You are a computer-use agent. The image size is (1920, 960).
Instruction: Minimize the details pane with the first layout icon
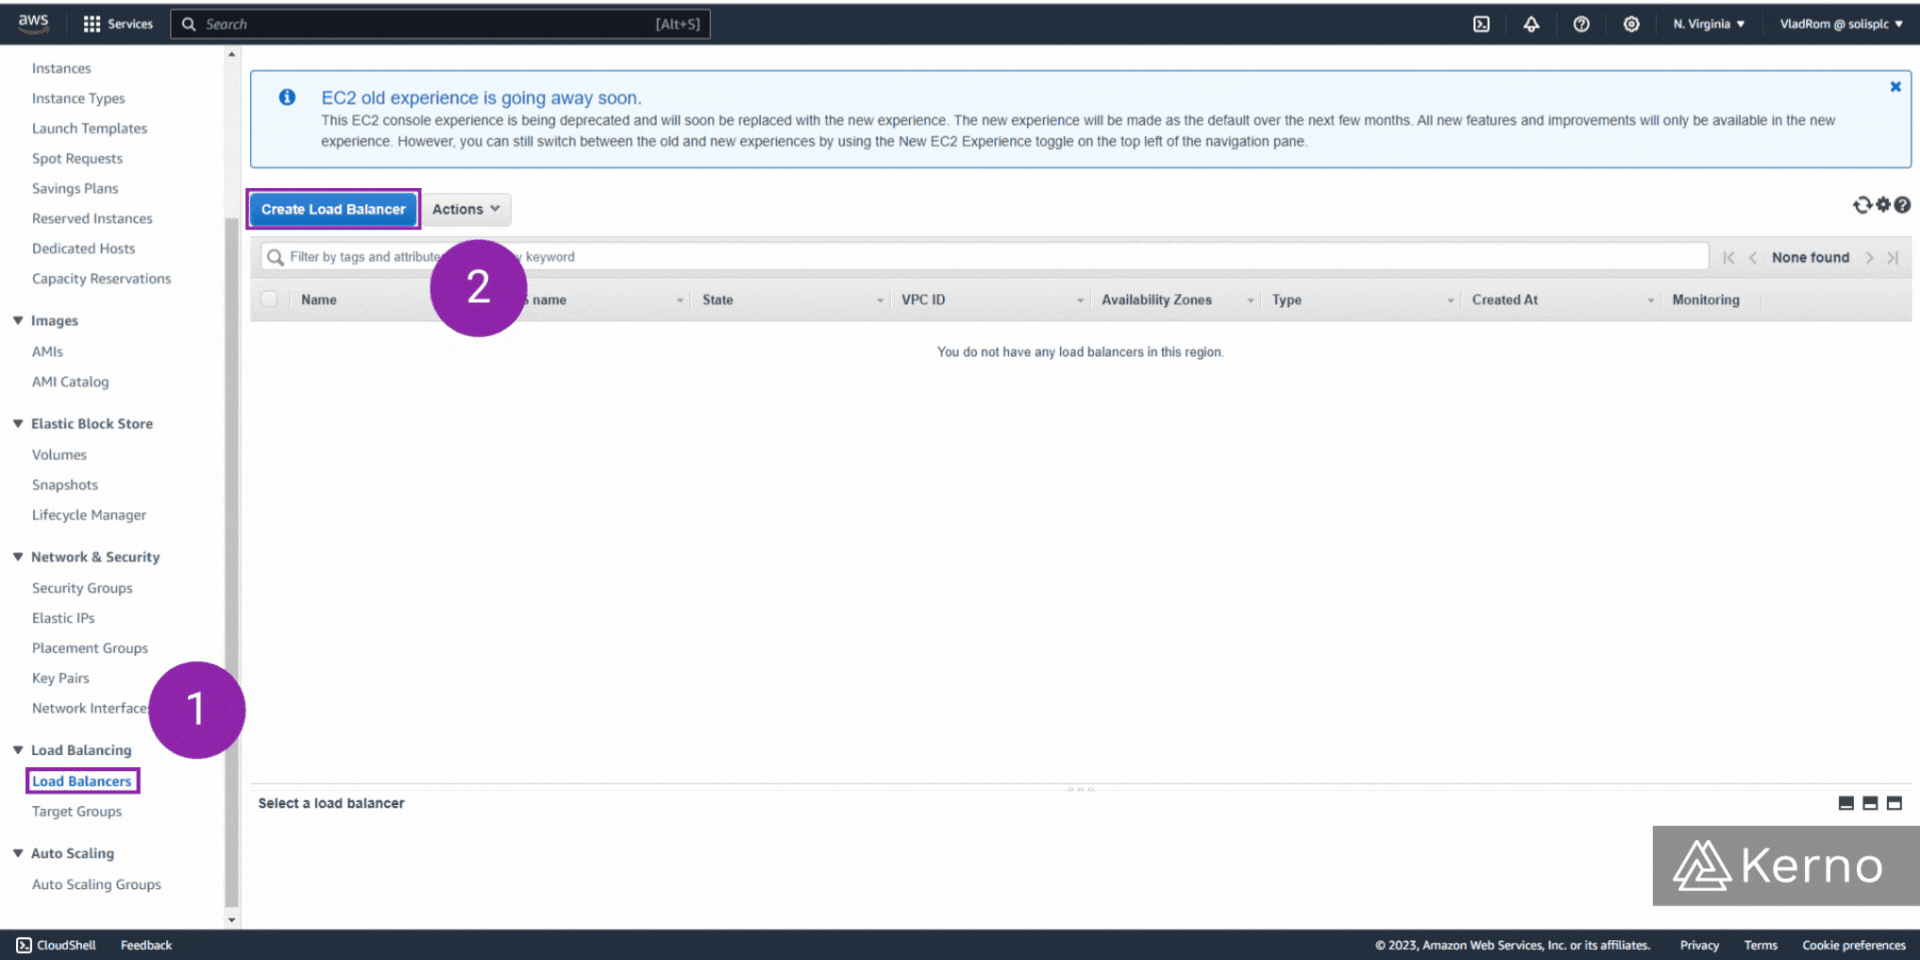pyautogui.click(x=1846, y=803)
